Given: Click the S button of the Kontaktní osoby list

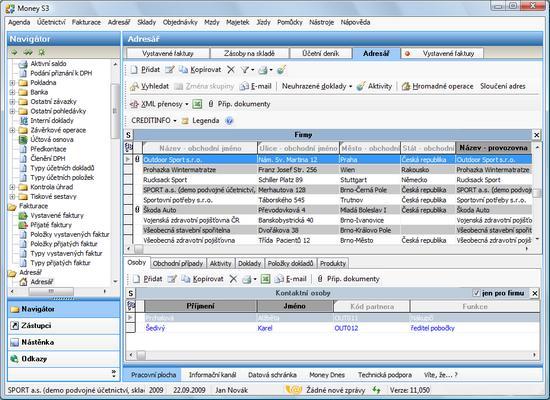Looking at the screenshot, I should coord(131,293).
